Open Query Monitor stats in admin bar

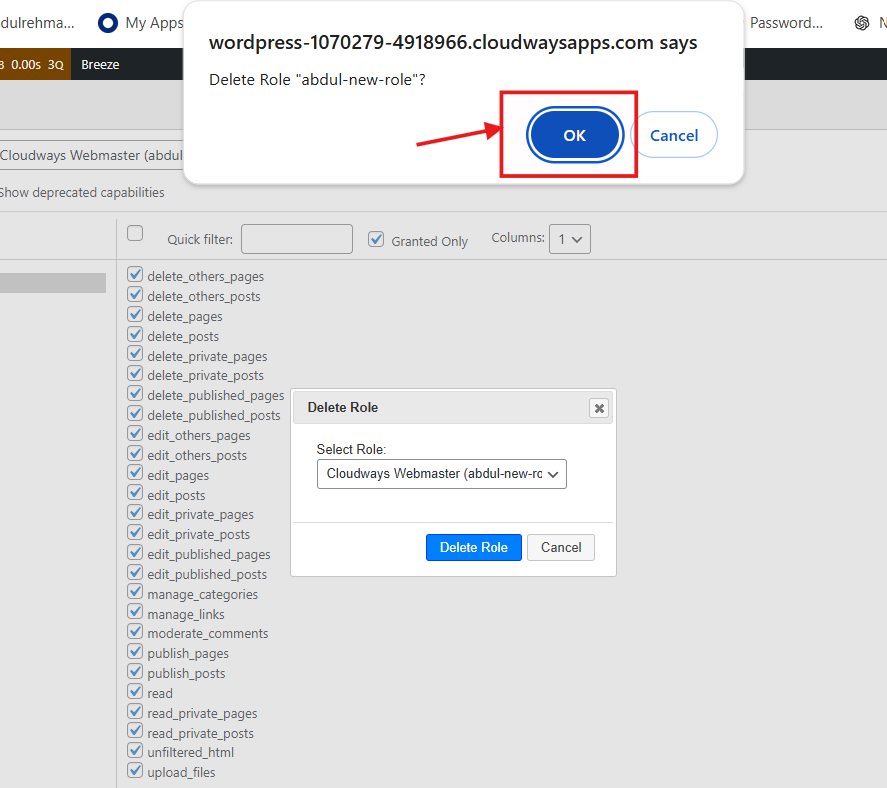[34, 65]
